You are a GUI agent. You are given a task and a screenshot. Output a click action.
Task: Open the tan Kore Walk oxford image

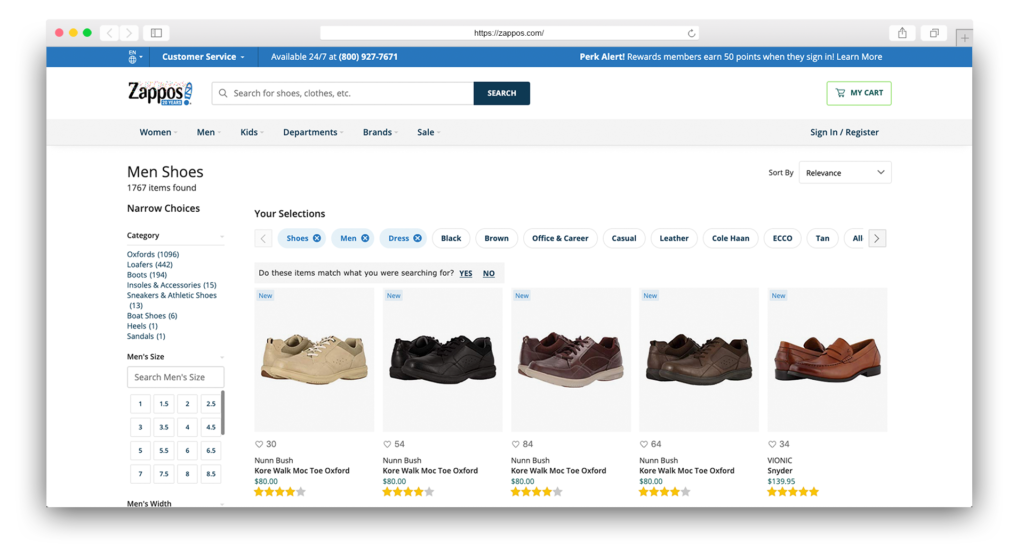coord(314,360)
